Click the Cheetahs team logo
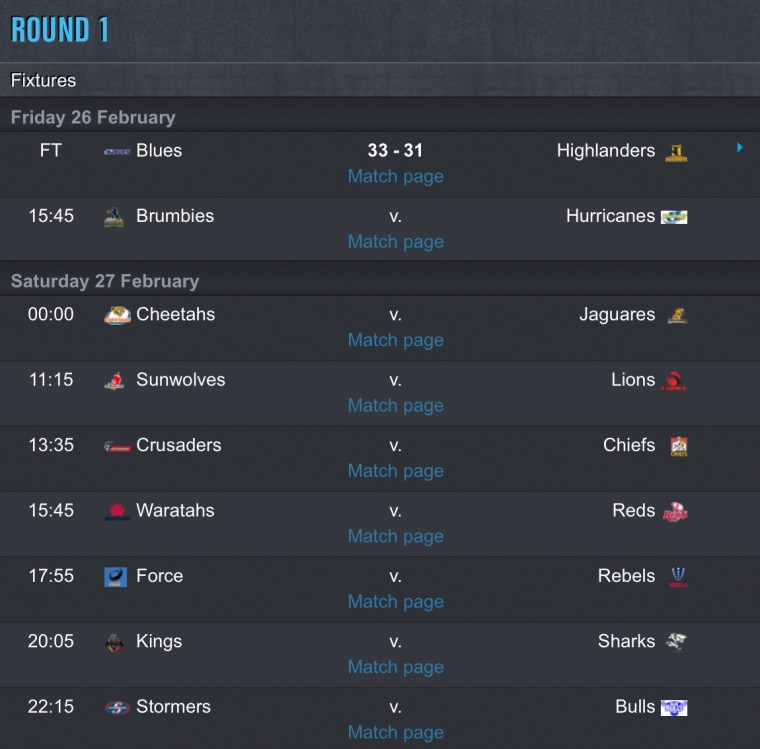Screen dimensions: 760x749 pos(117,316)
